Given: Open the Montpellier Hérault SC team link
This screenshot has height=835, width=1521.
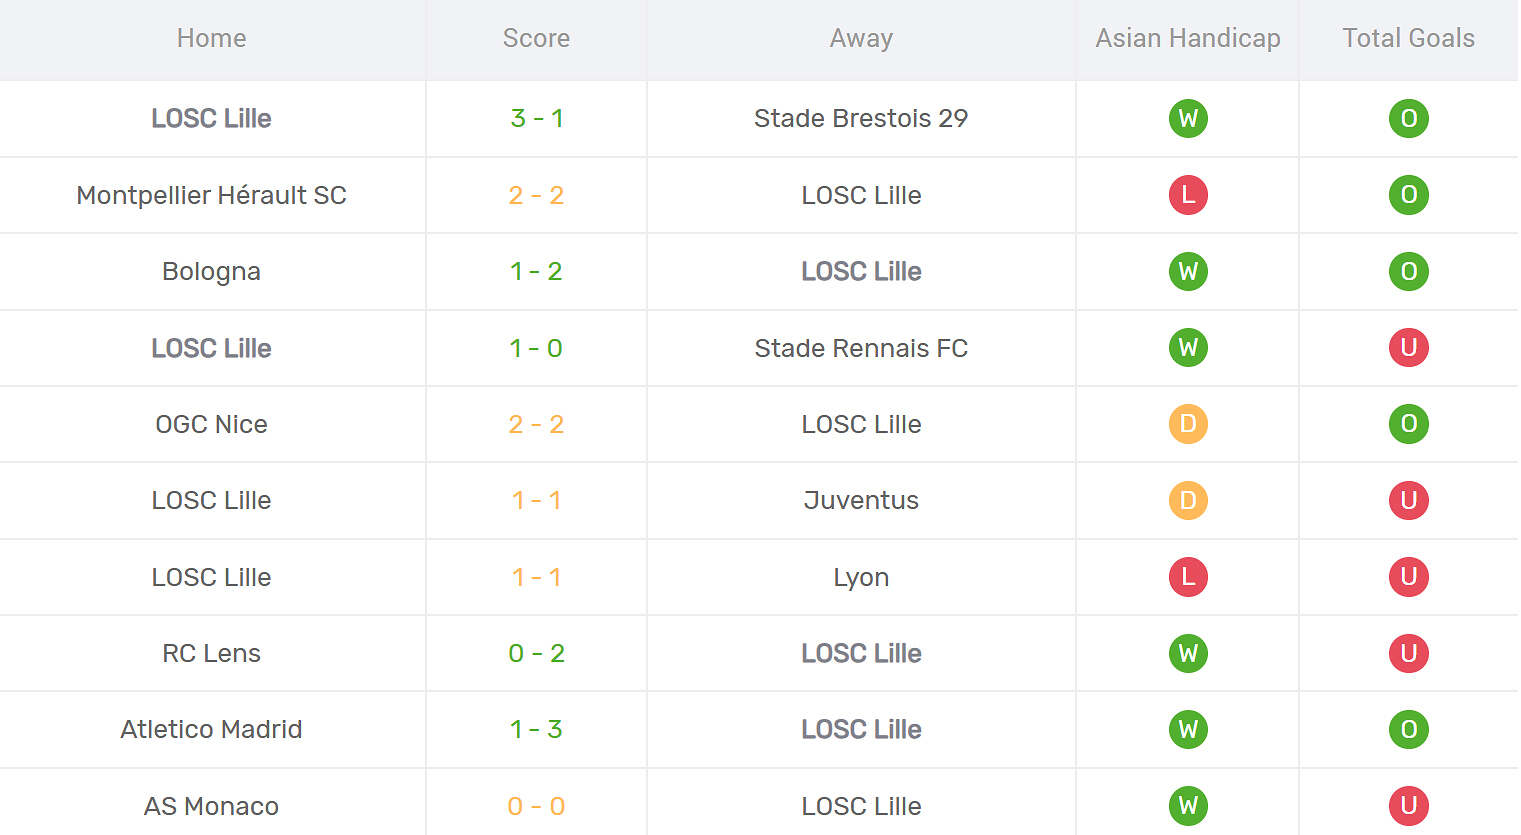Looking at the screenshot, I should point(211,195).
